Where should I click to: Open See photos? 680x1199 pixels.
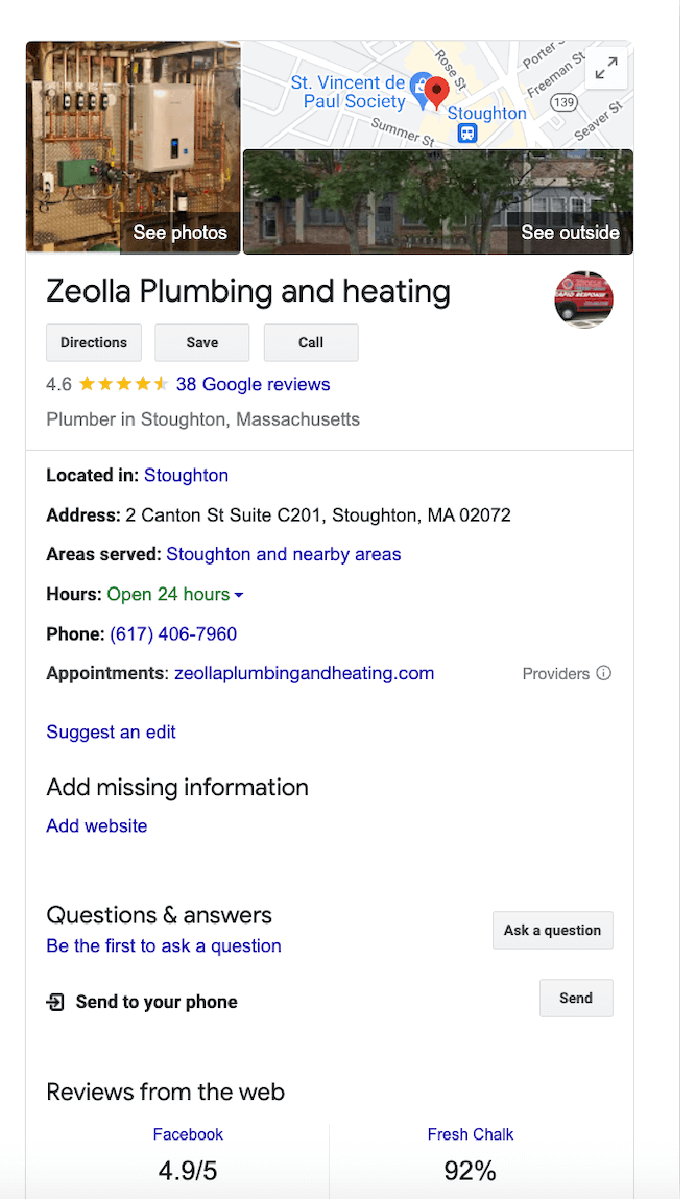(x=179, y=232)
